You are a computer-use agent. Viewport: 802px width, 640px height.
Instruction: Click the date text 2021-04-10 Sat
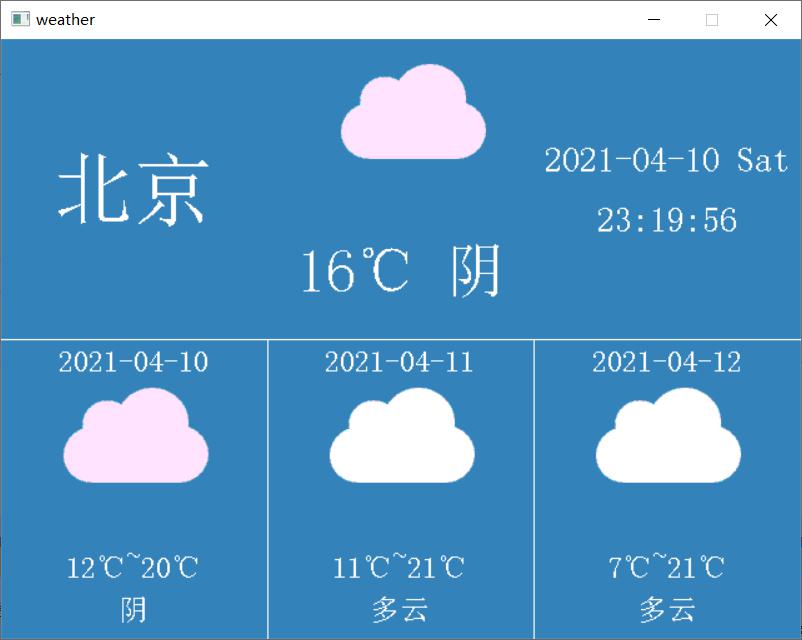coord(666,161)
